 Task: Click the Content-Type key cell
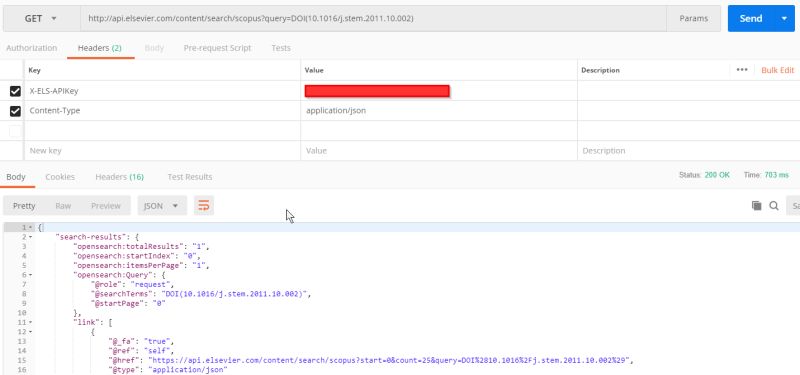click(162, 111)
